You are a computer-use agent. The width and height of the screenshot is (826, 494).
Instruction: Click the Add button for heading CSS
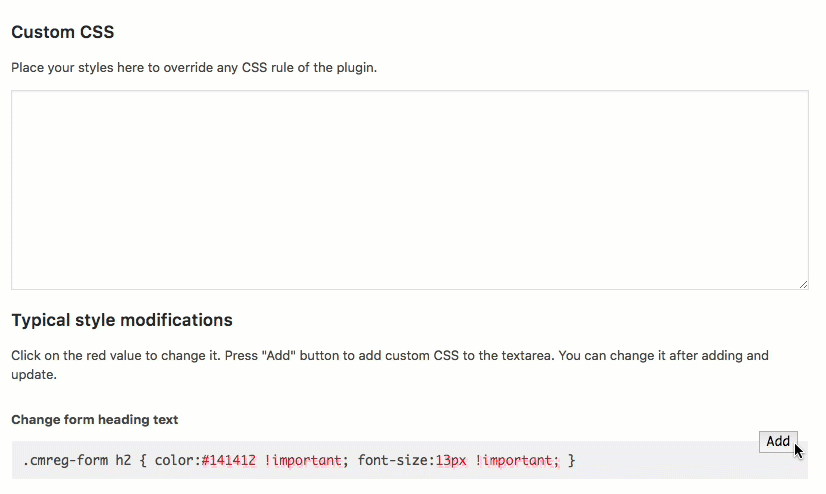778,441
